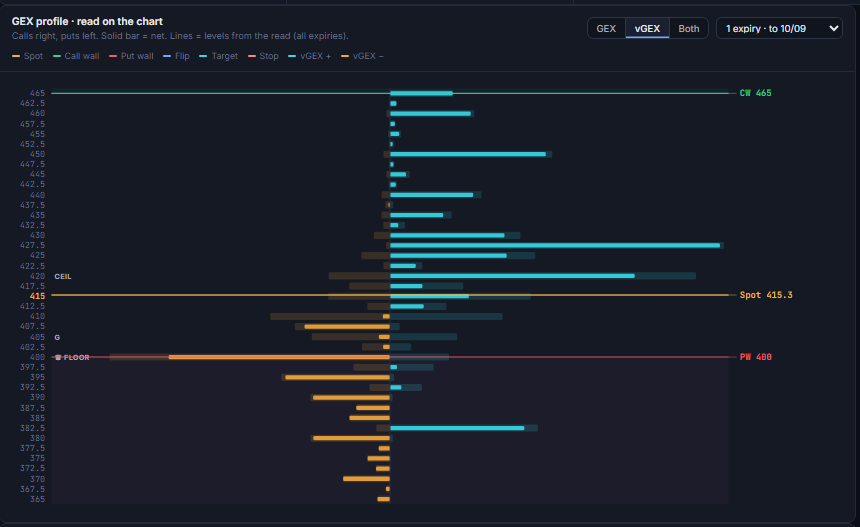Click the 425 strike cyan bar
The image size is (860, 527).
[x=448, y=256]
